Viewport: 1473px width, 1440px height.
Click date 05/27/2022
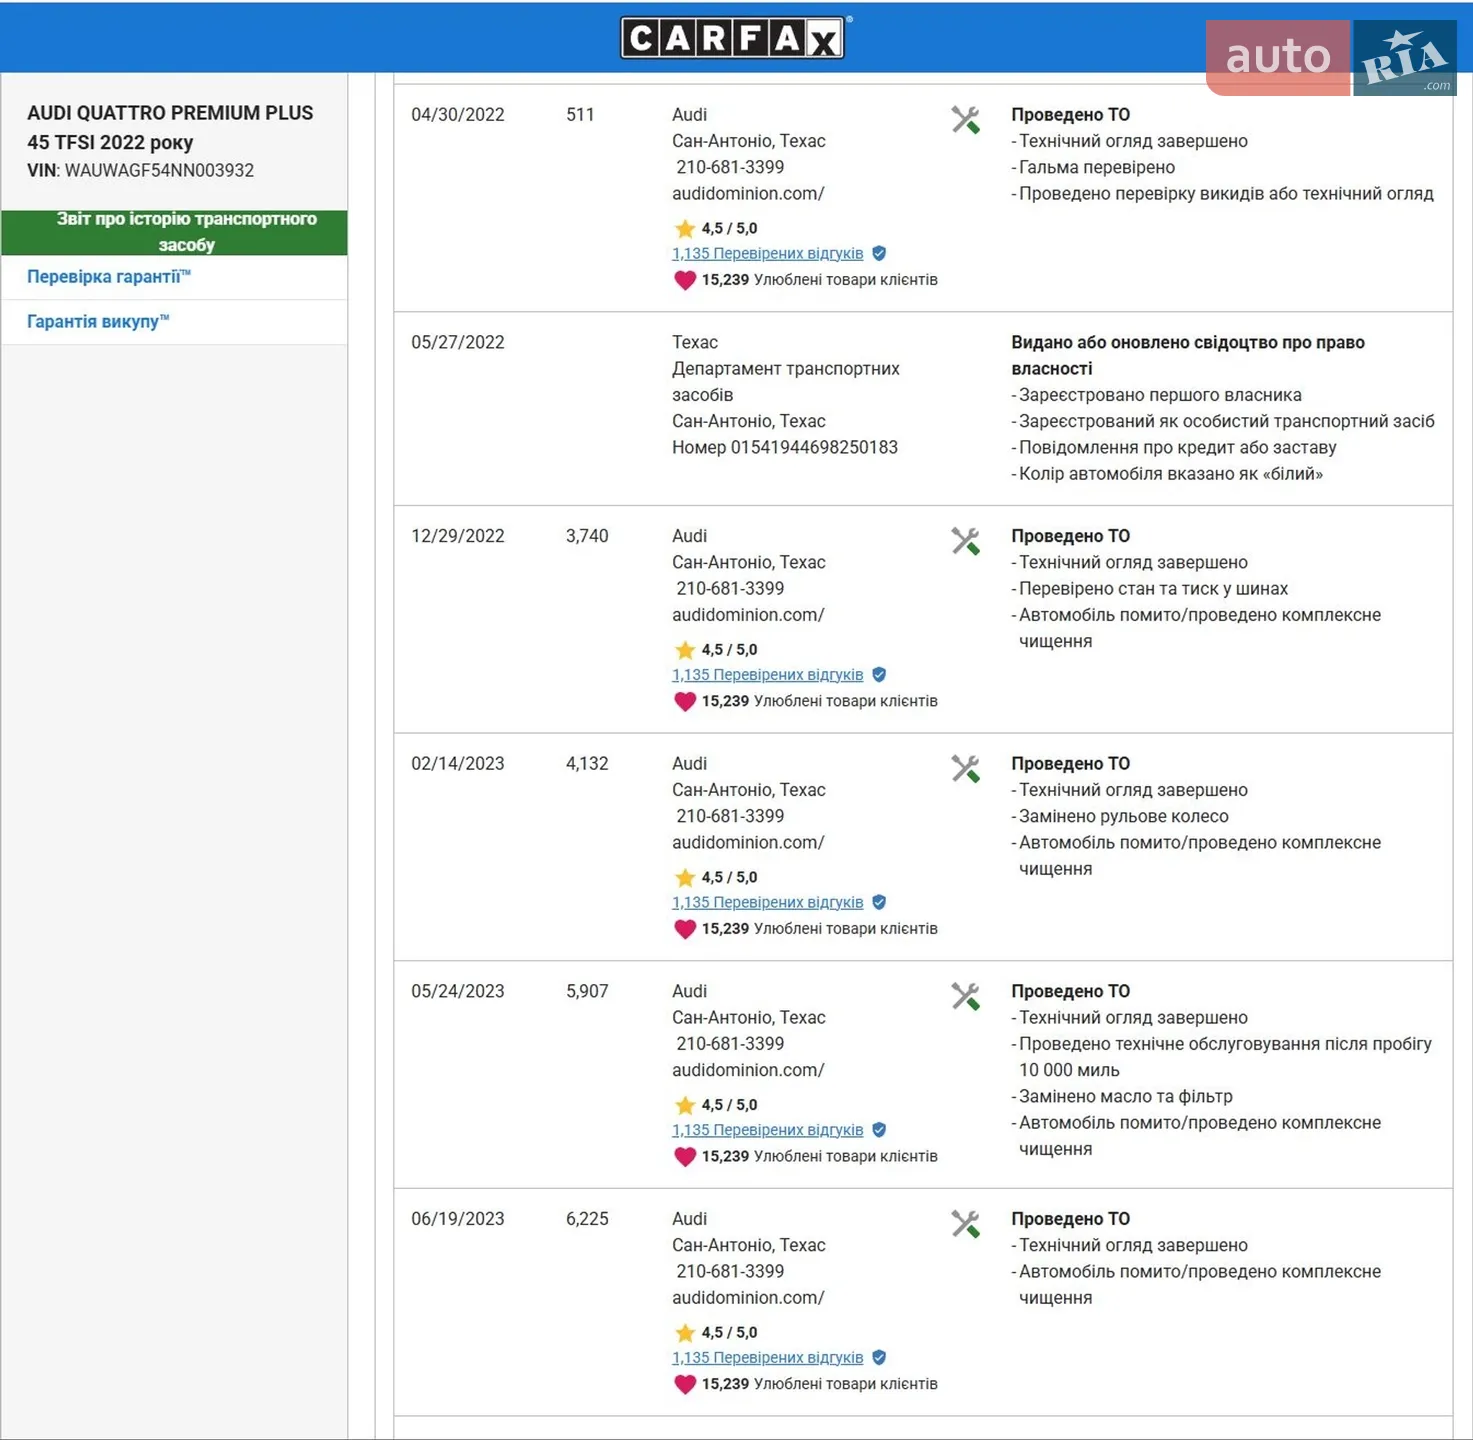click(x=458, y=343)
